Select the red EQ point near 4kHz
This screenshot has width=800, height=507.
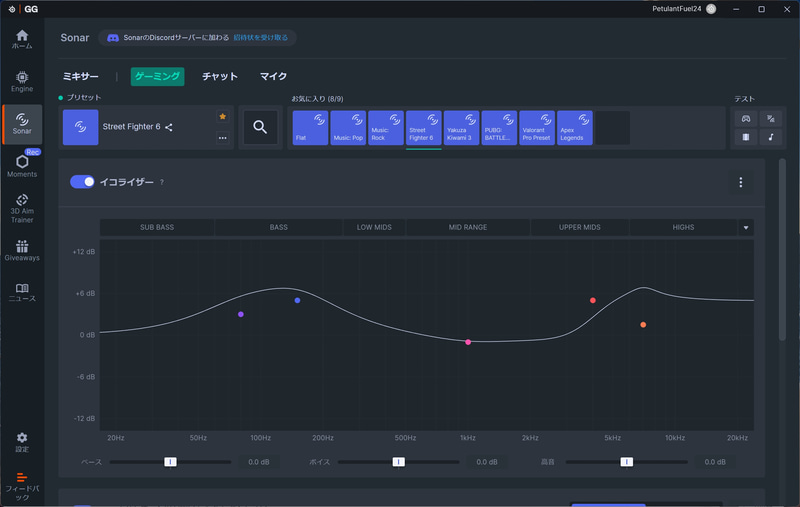click(x=592, y=300)
